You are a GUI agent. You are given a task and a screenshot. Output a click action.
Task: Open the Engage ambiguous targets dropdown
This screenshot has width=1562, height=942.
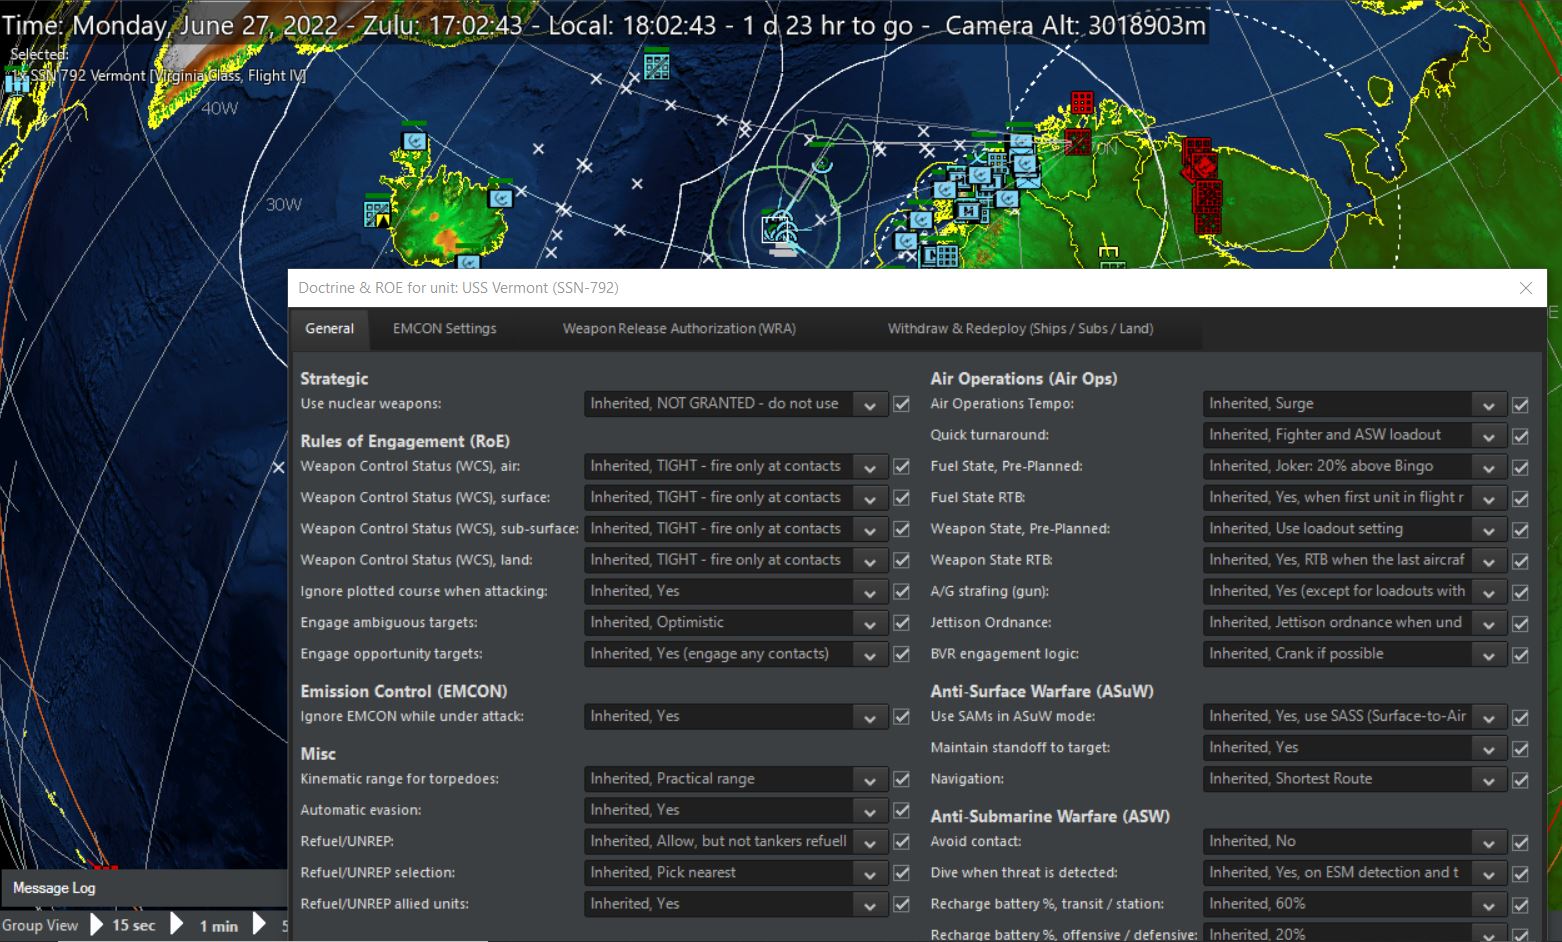[x=870, y=622]
